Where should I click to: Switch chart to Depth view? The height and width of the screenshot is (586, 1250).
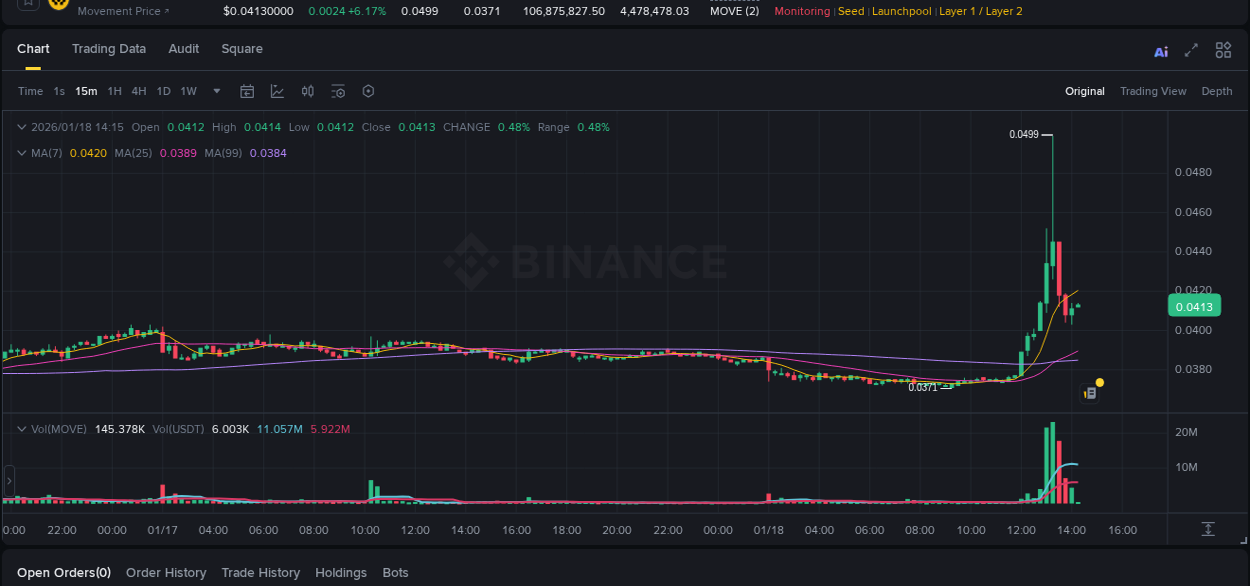pos(1216,91)
